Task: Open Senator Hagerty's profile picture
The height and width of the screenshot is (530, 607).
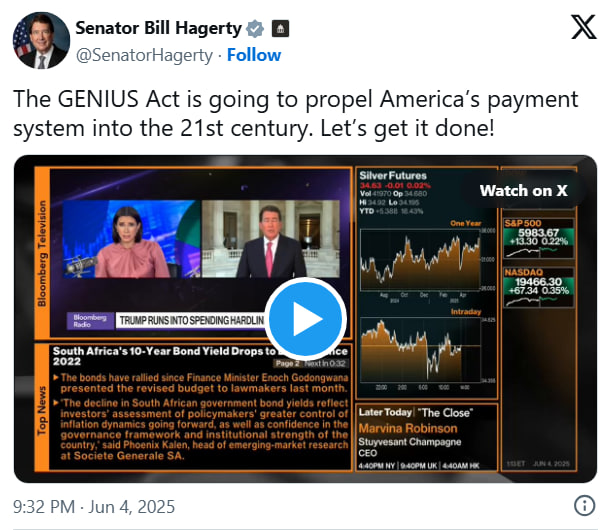Action: [41, 40]
